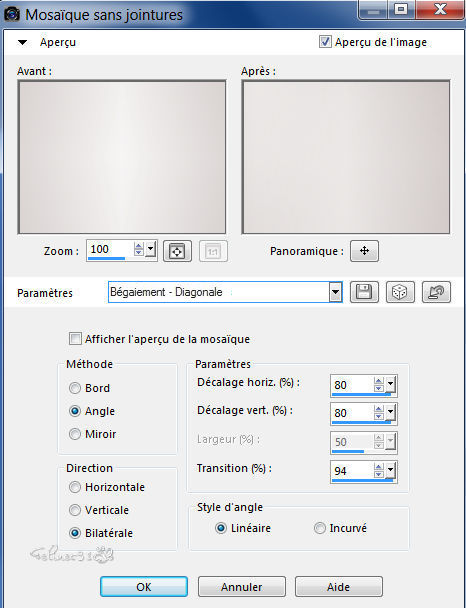Select the Horizontale direction option
Image resolution: width=466 pixels, height=608 pixels.
coord(74,487)
